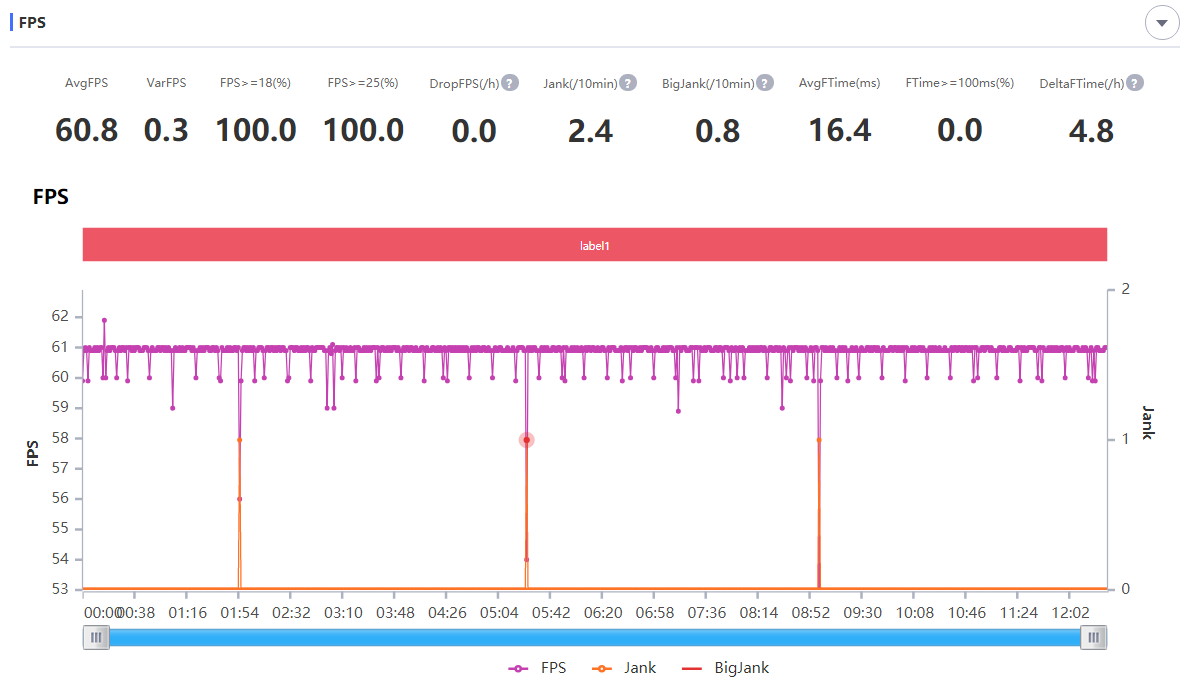This screenshot has height=686, width=1187.
Task: Click the Jank value 2.4
Action: (590, 131)
